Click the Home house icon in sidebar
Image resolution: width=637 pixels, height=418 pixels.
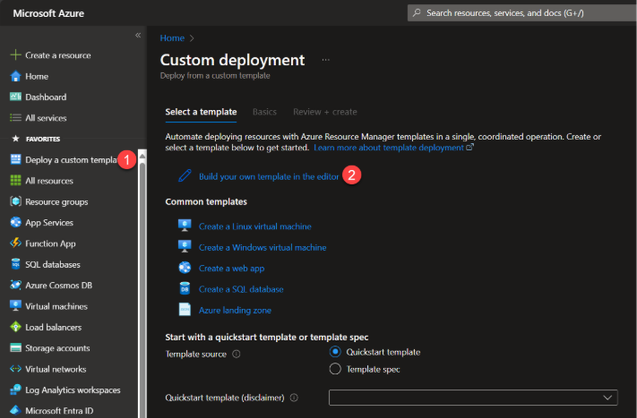[15, 76]
